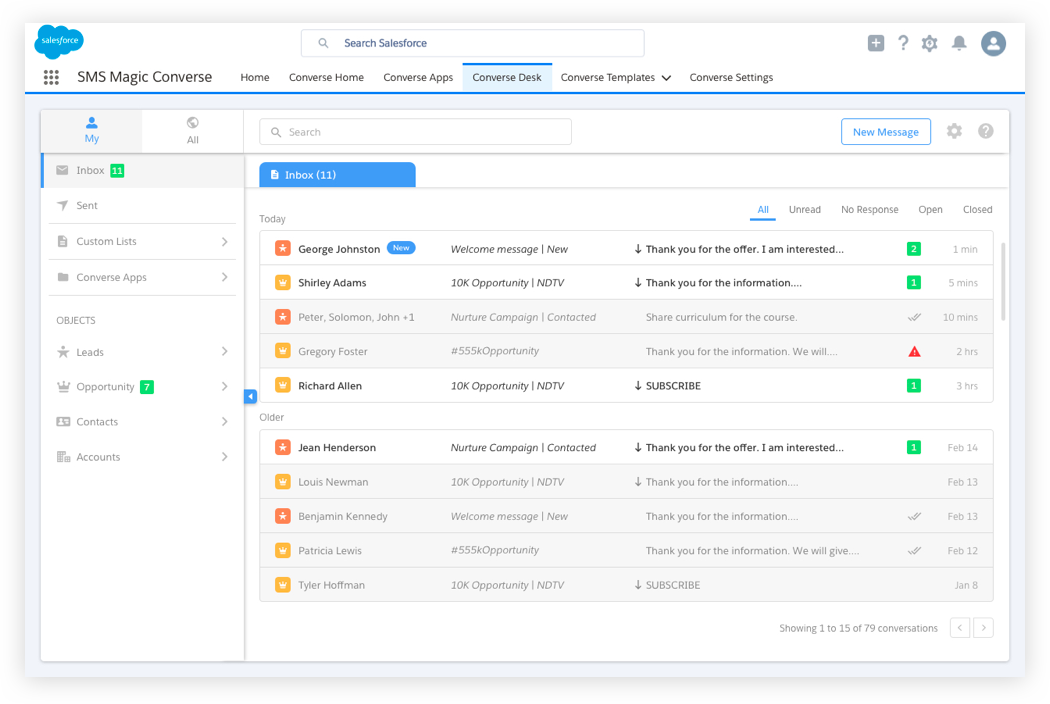Click the Opportunity count badge 7

[147, 386]
